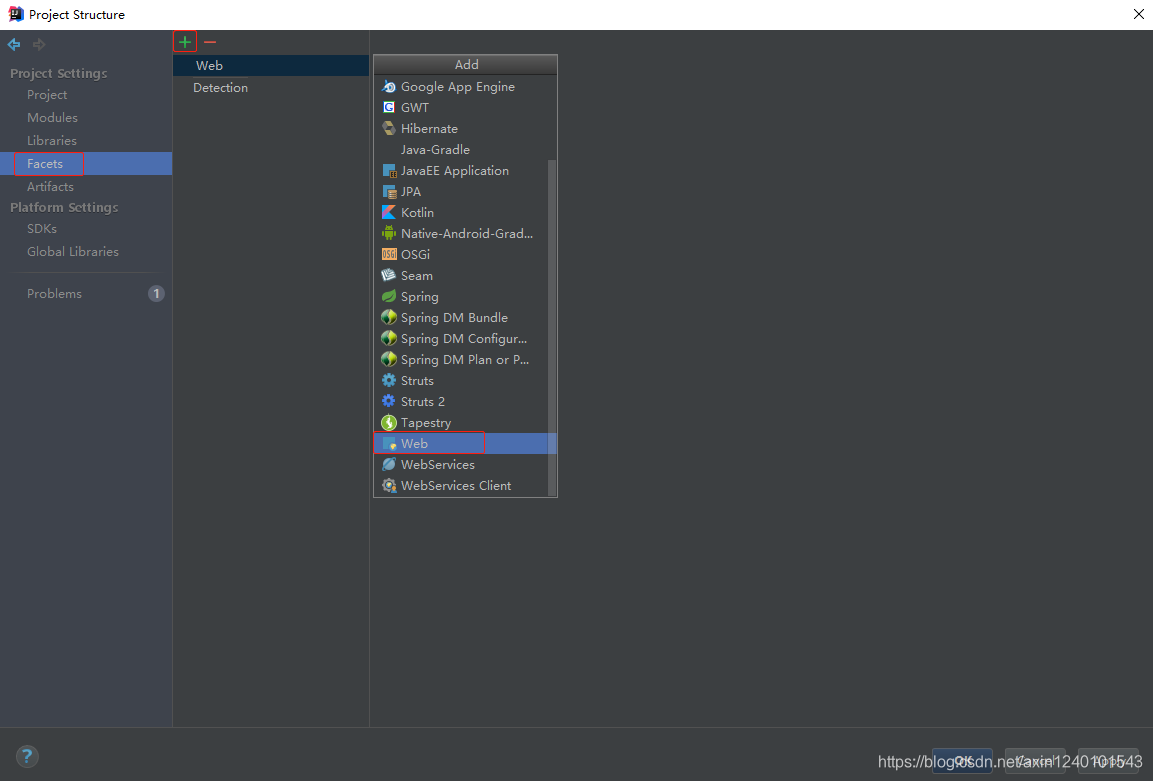
Task: Click the WebServices facet icon
Action: coord(389,465)
